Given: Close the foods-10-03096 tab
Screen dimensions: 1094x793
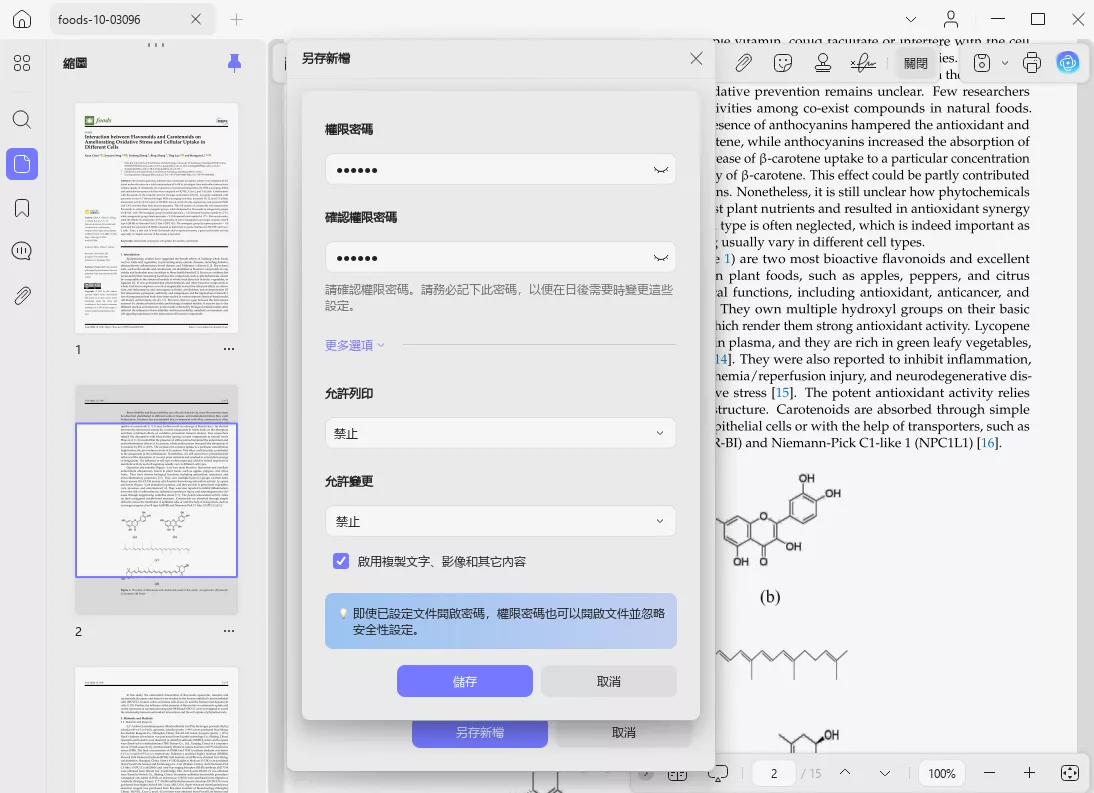Looking at the screenshot, I should click(x=196, y=20).
